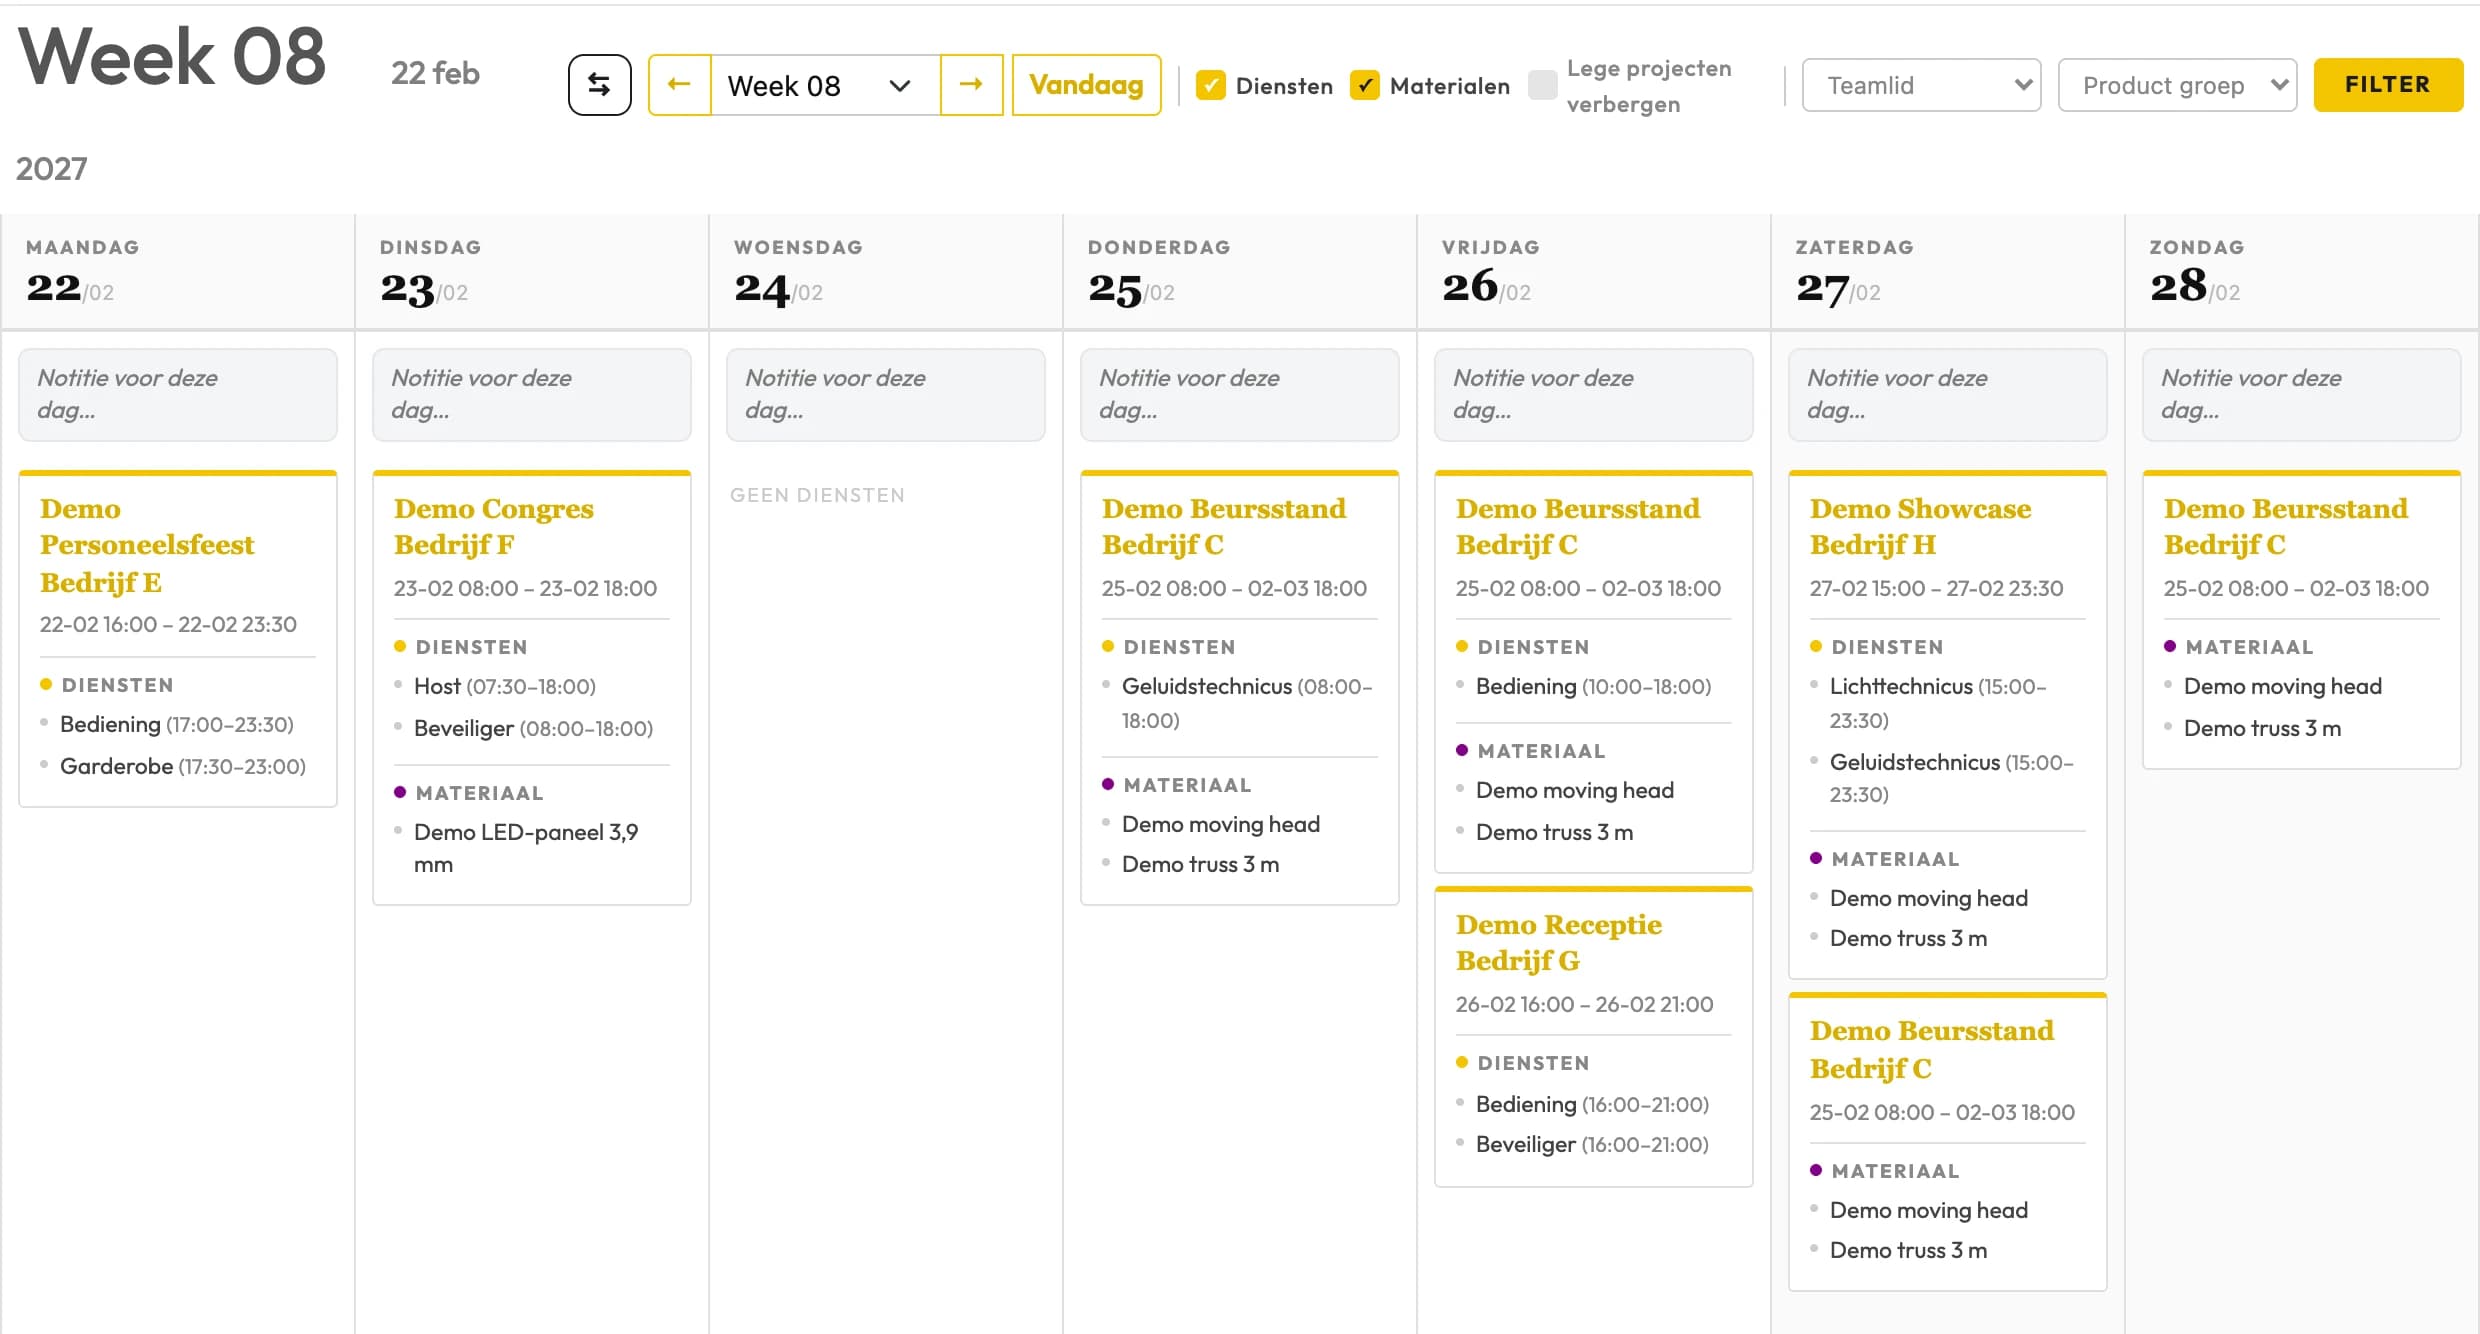Open Saturday's Demo Beursstand Bedrijf C card
Screen dimensions: 2480x1334
click(x=1932, y=1049)
